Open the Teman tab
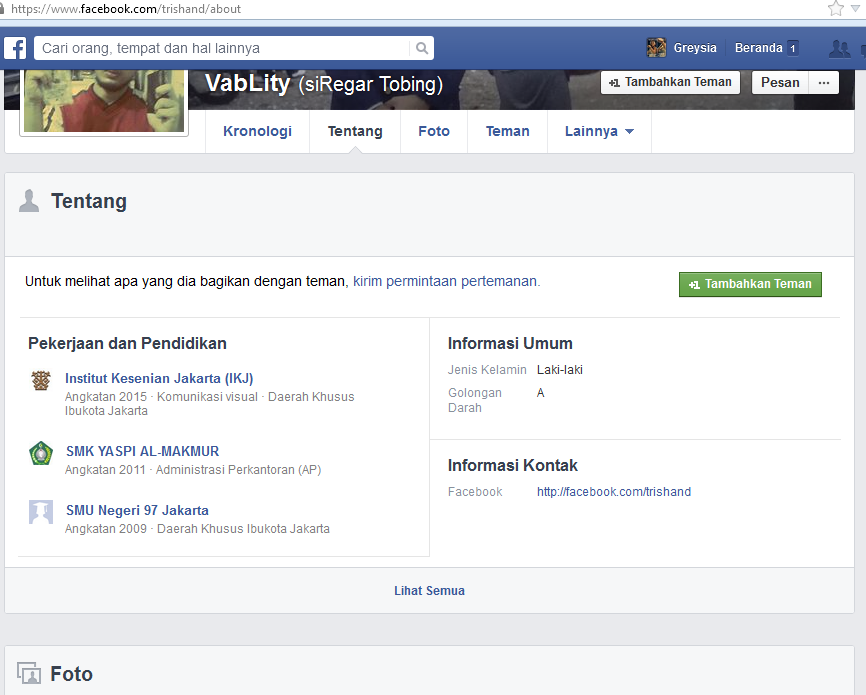 click(x=508, y=131)
